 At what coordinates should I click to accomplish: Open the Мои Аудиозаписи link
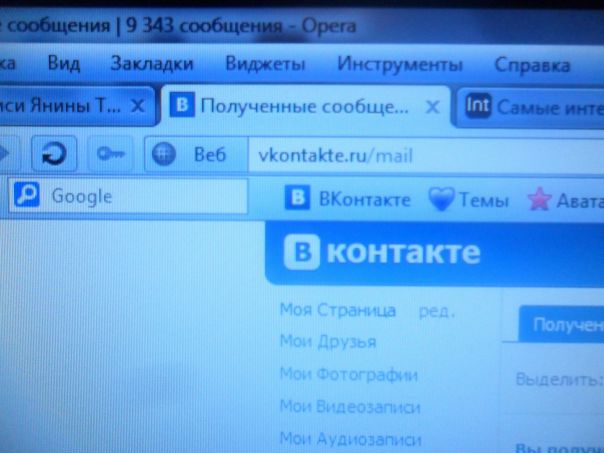pos(351,439)
